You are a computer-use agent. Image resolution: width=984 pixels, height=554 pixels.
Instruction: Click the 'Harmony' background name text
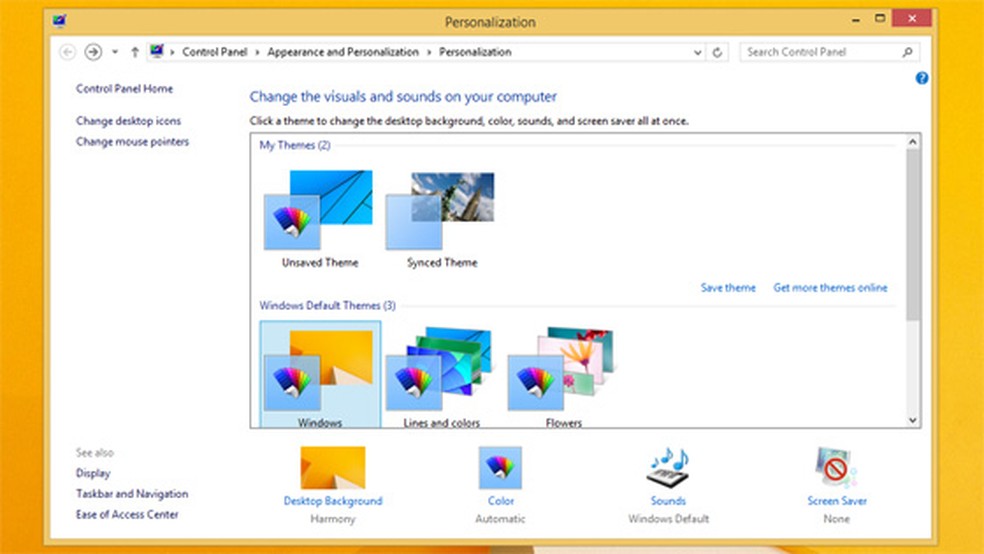click(x=333, y=519)
